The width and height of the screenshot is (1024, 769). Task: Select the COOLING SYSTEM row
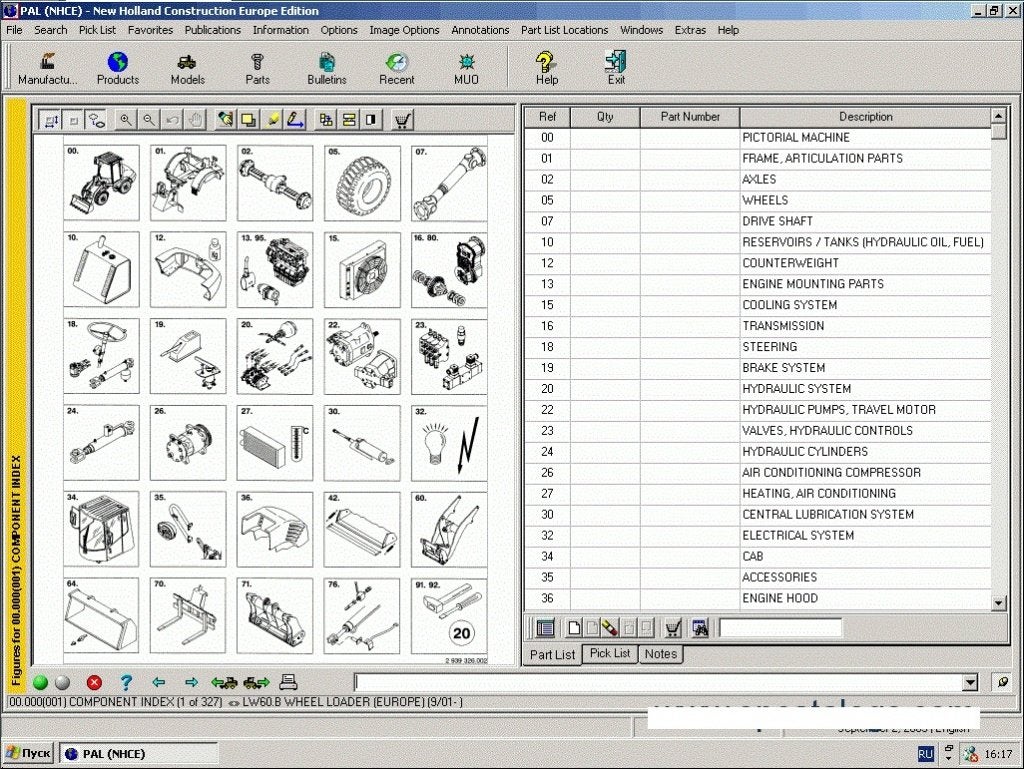[758, 305]
